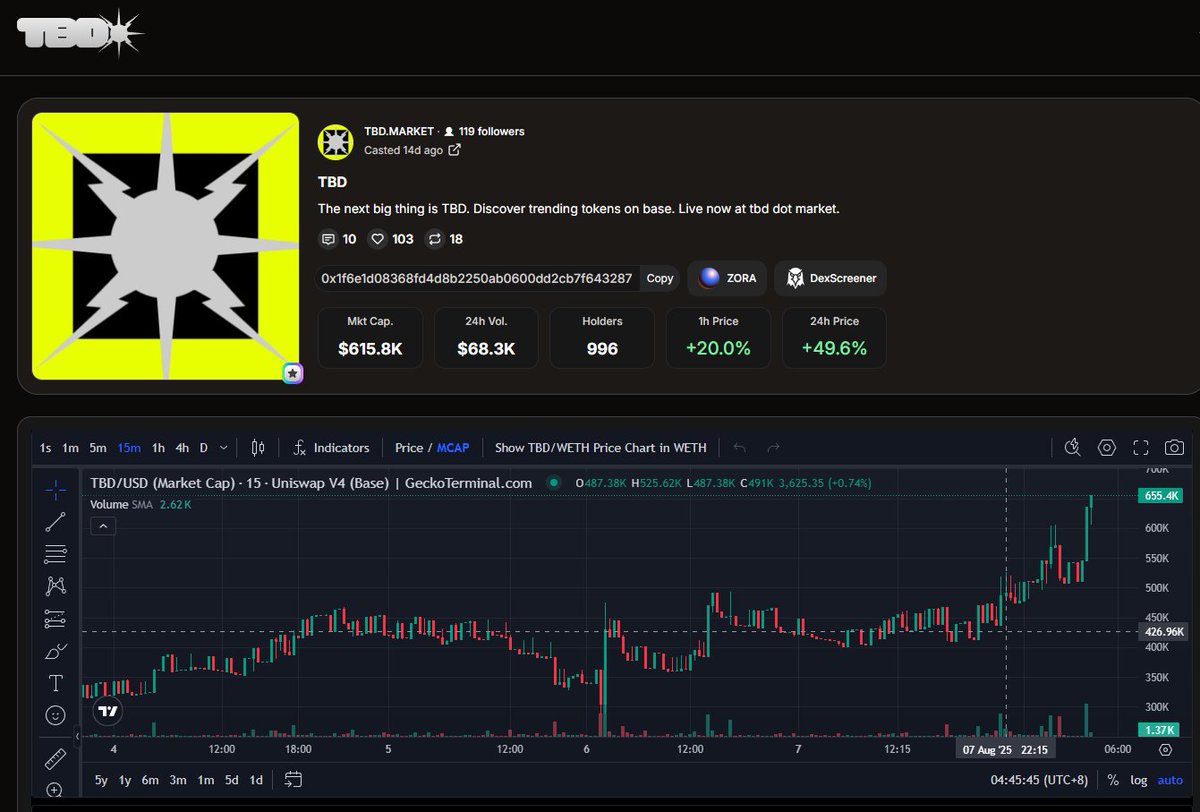This screenshot has height=812, width=1200.
Task: Set the date range to 1y
Action: (x=125, y=779)
